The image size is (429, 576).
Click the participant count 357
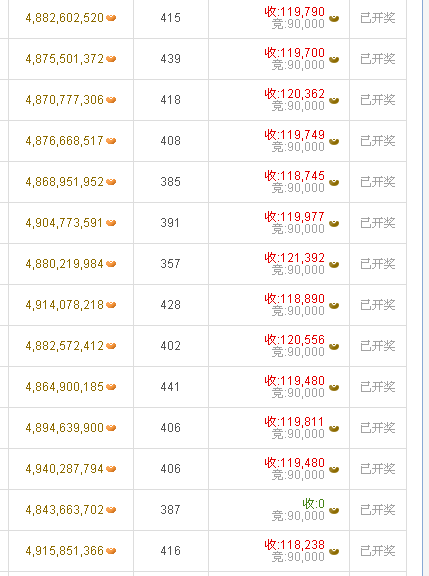point(170,264)
